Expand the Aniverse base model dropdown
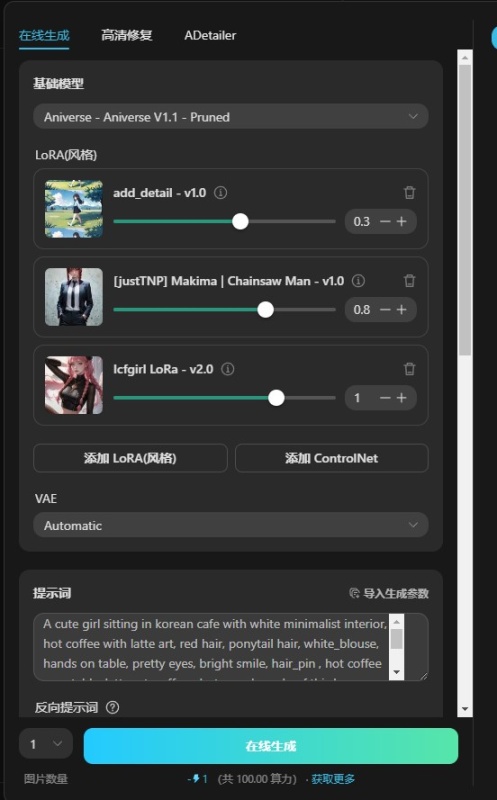The image size is (497, 800). pos(231,117)
